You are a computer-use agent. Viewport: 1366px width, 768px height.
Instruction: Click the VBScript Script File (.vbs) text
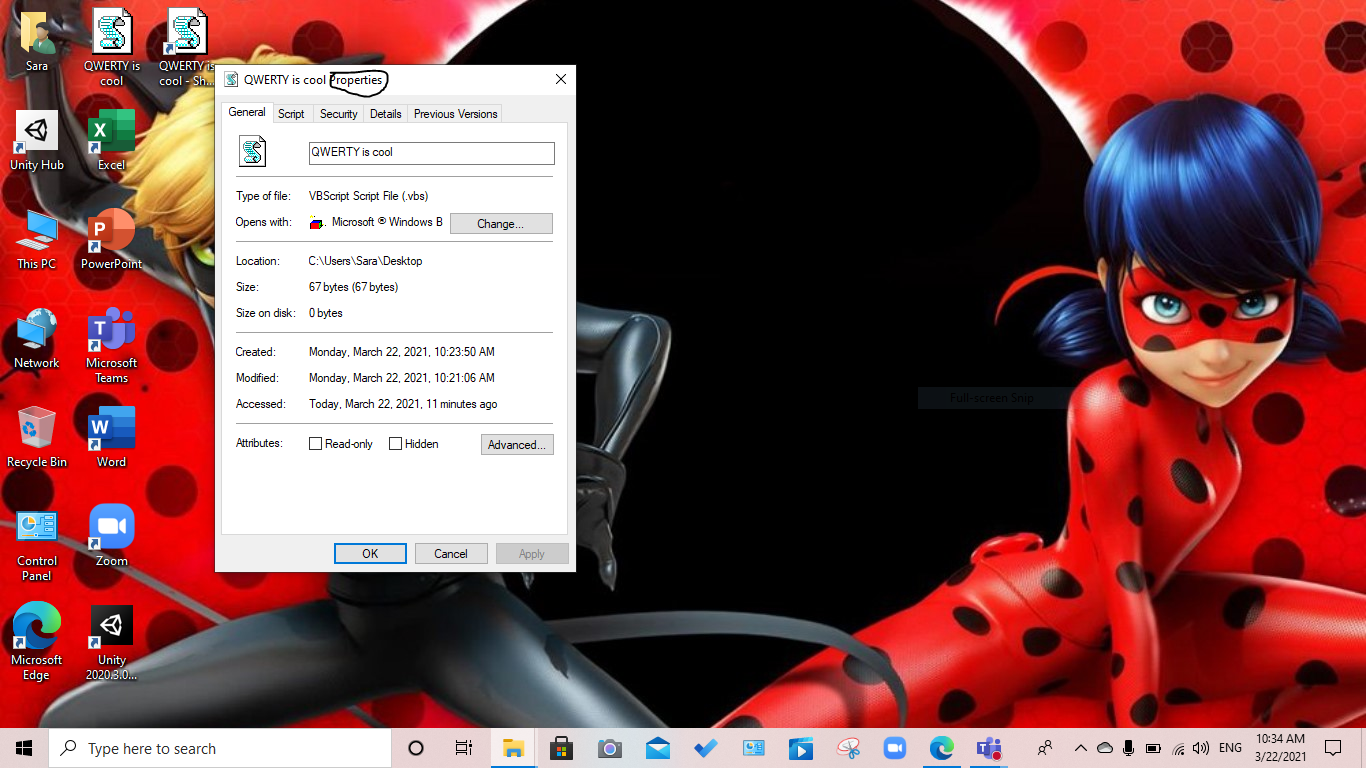368,196
